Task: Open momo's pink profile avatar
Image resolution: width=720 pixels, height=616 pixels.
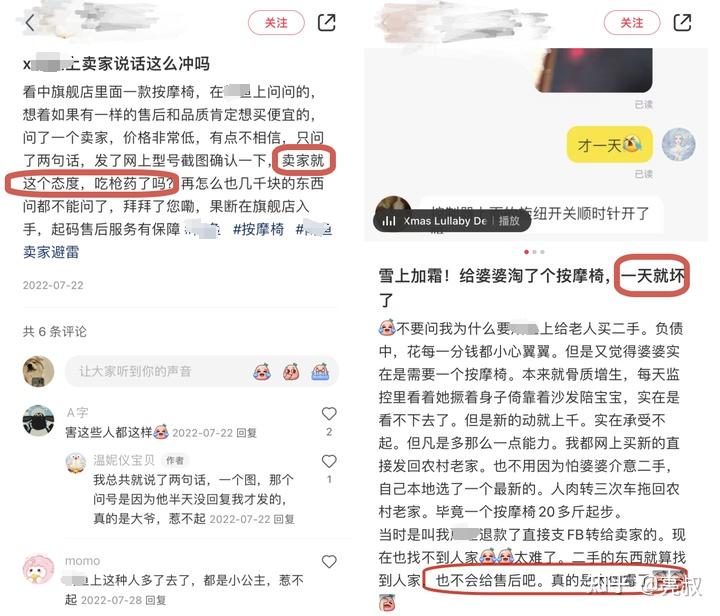Action: click(39, 569)
